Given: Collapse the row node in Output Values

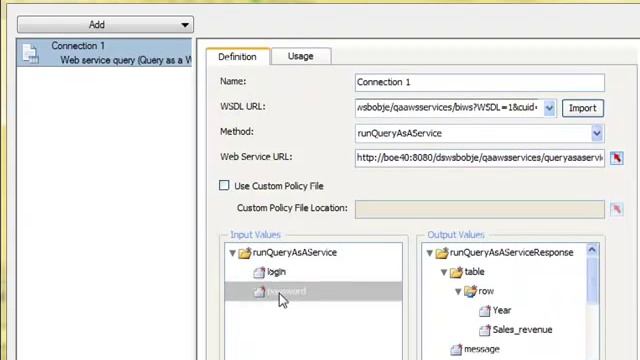Looking at the screenshot, I should pos(458,291).
